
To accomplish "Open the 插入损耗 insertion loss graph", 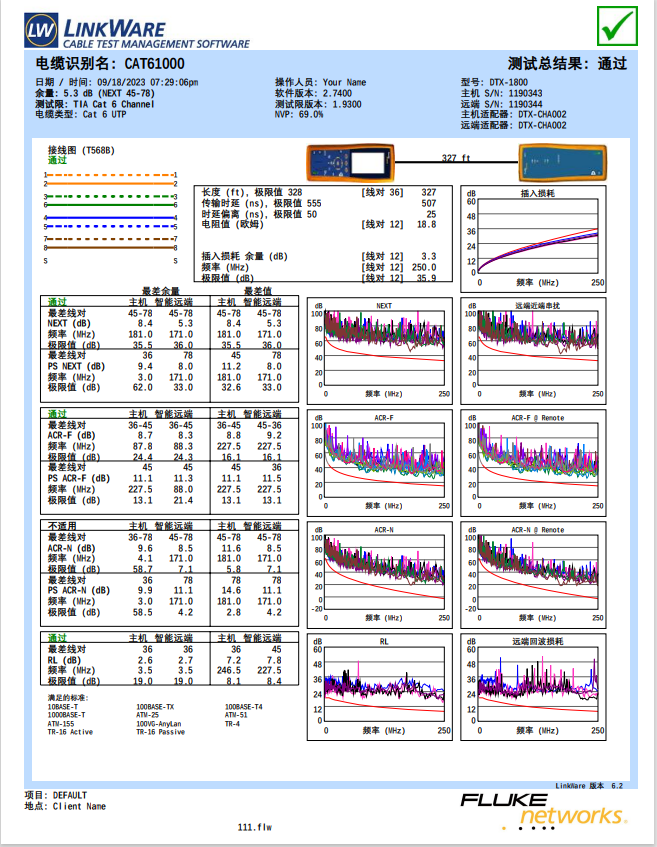I will (x=533, y=239).
